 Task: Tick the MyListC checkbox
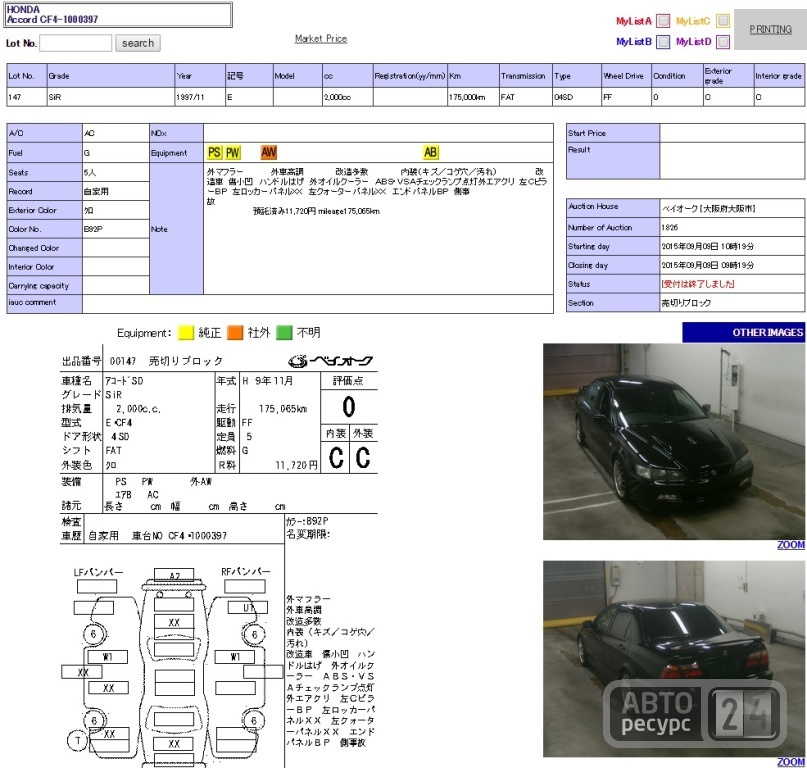[723, 21]
